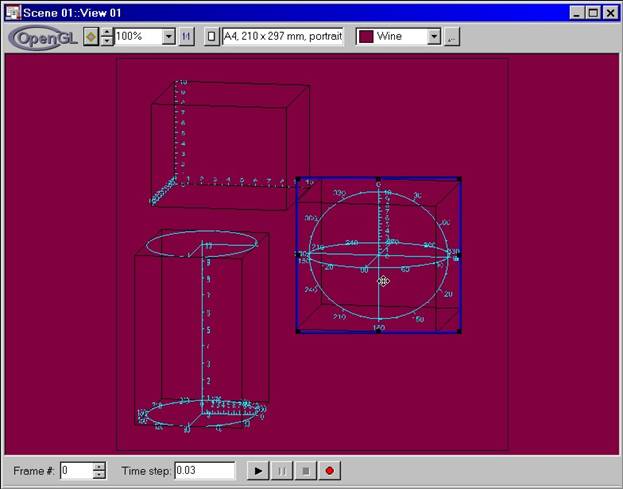Increase the Frame # with the up arrow
This screenshot has height=489, width=623.
click(x=98, y=465)
